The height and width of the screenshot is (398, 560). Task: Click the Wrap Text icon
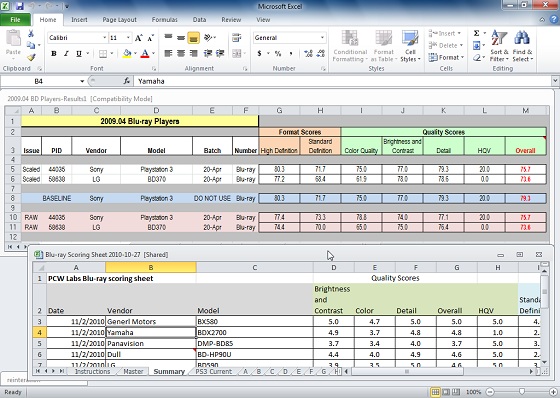click(236, 37)
